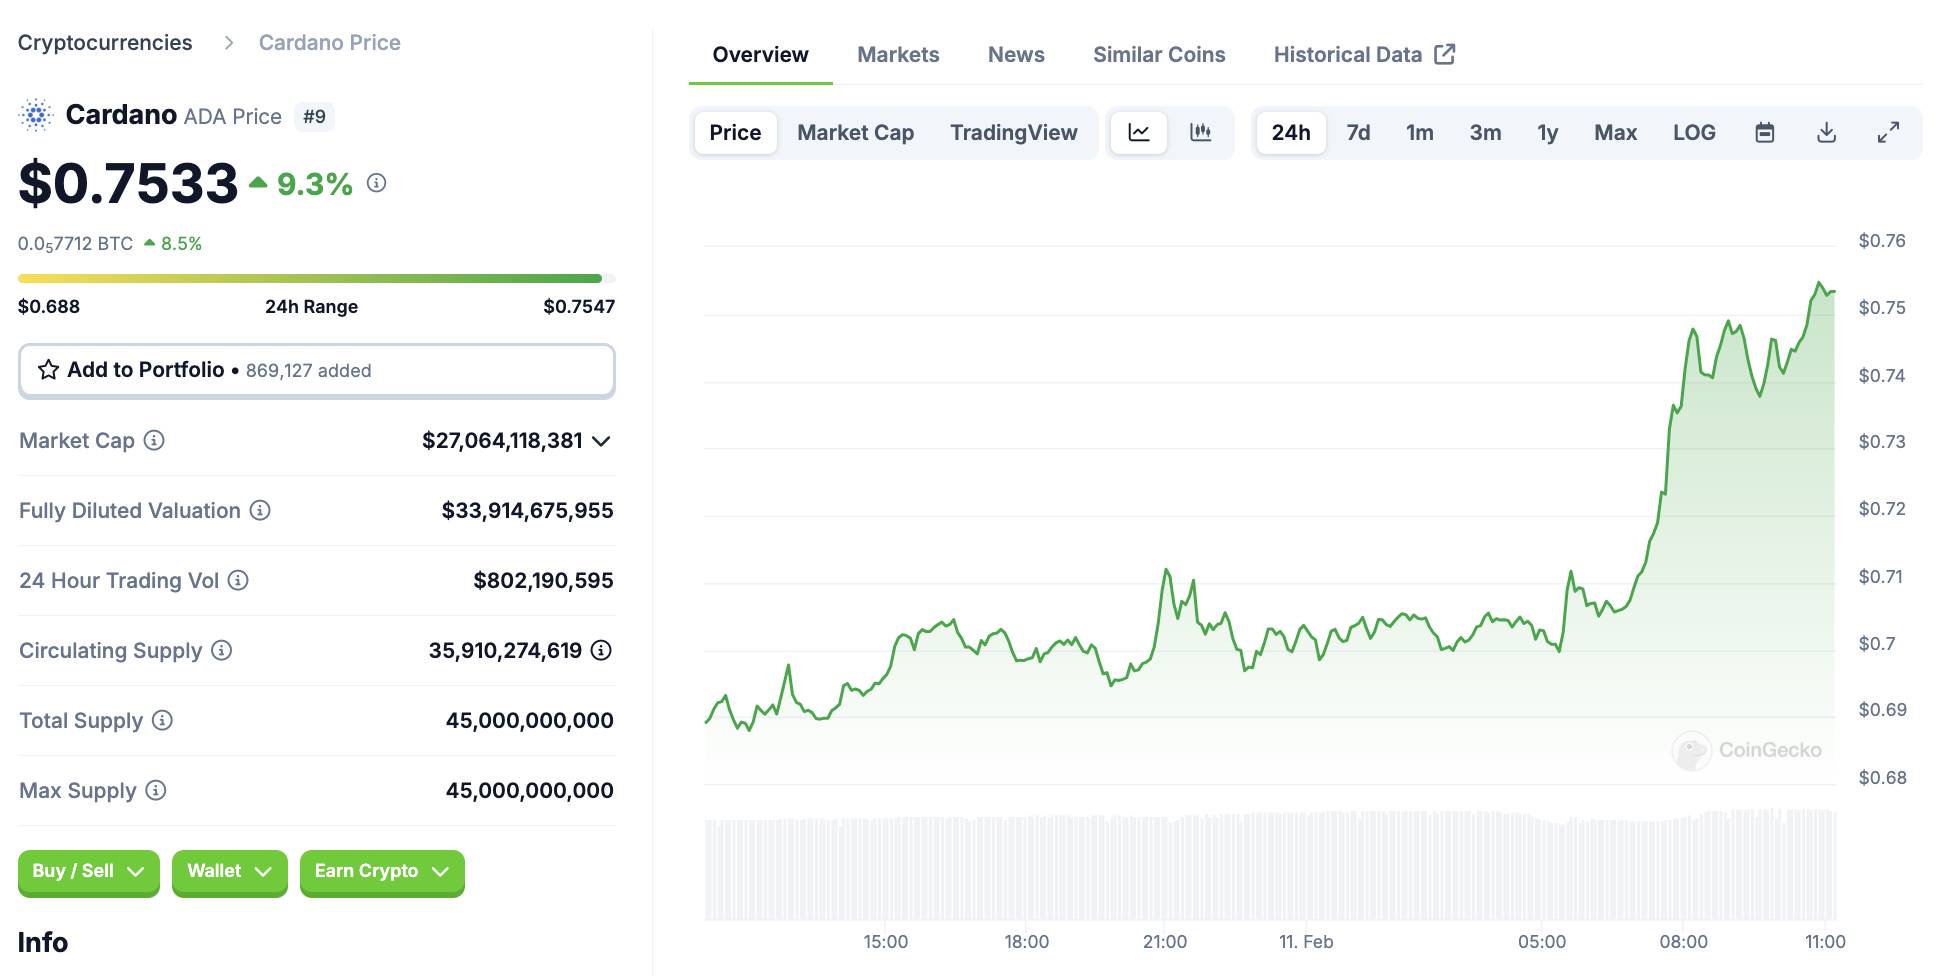1948x976 pixels.
Task: Open Fully Diluted Valuation info icon
Action: pos(260,510)
